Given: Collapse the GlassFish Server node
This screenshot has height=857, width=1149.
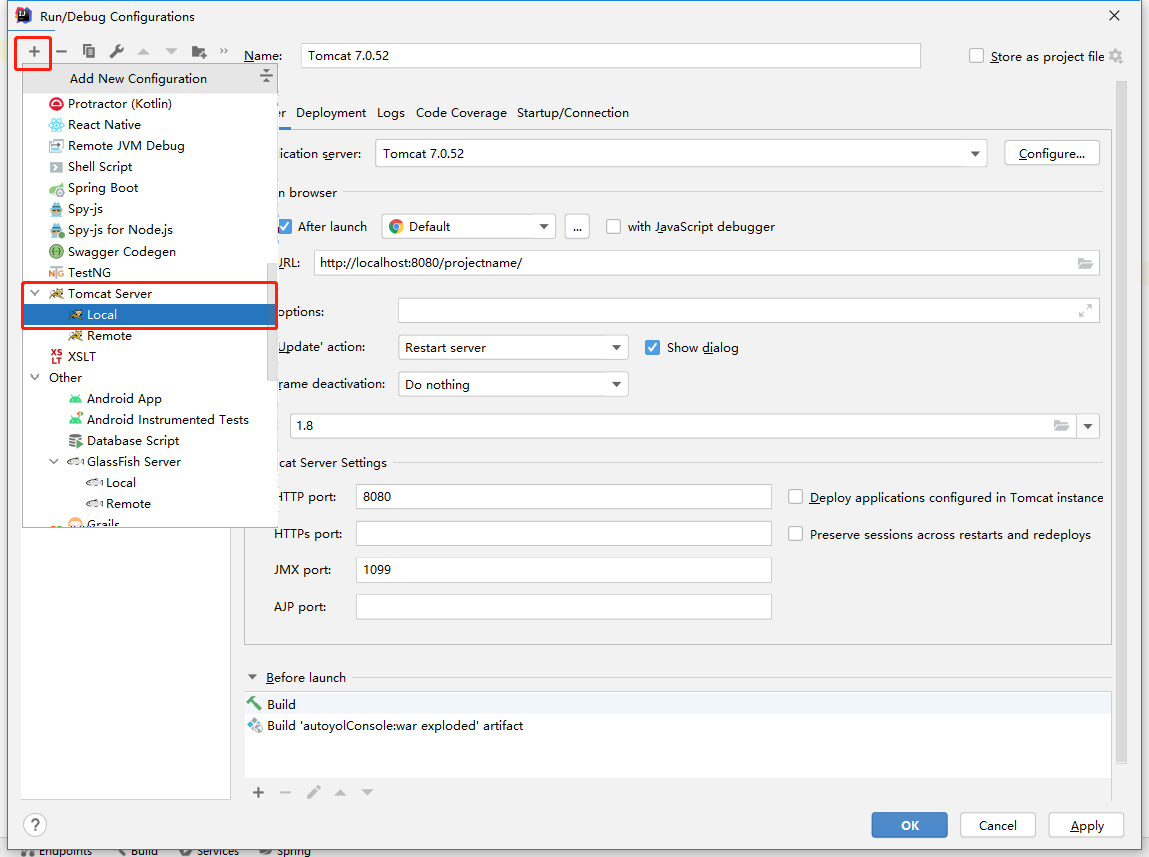Looking at the screenshot, I should pos(53,461).
